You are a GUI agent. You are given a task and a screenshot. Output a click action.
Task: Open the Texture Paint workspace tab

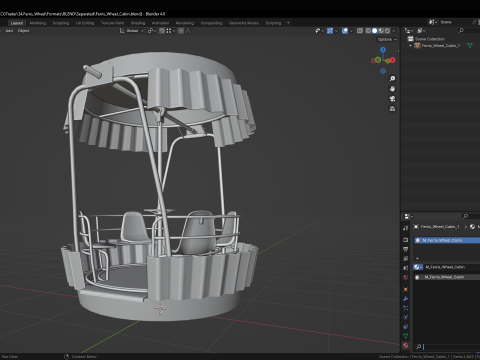[x=112, y=23]
